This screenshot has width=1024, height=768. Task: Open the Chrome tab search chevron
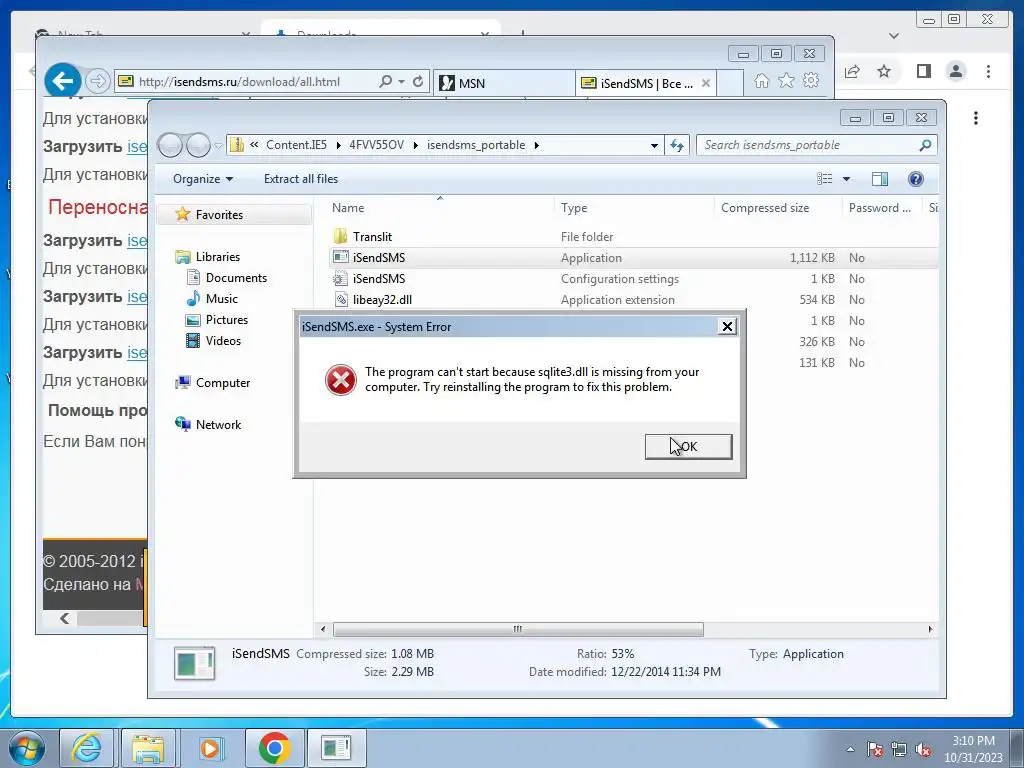894,36
